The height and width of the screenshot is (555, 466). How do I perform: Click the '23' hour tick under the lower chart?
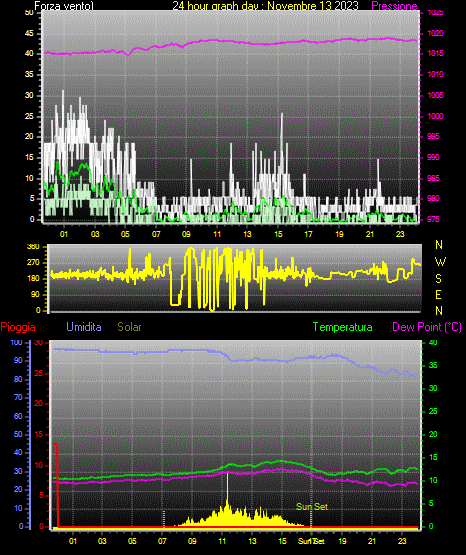pos(402,541)
